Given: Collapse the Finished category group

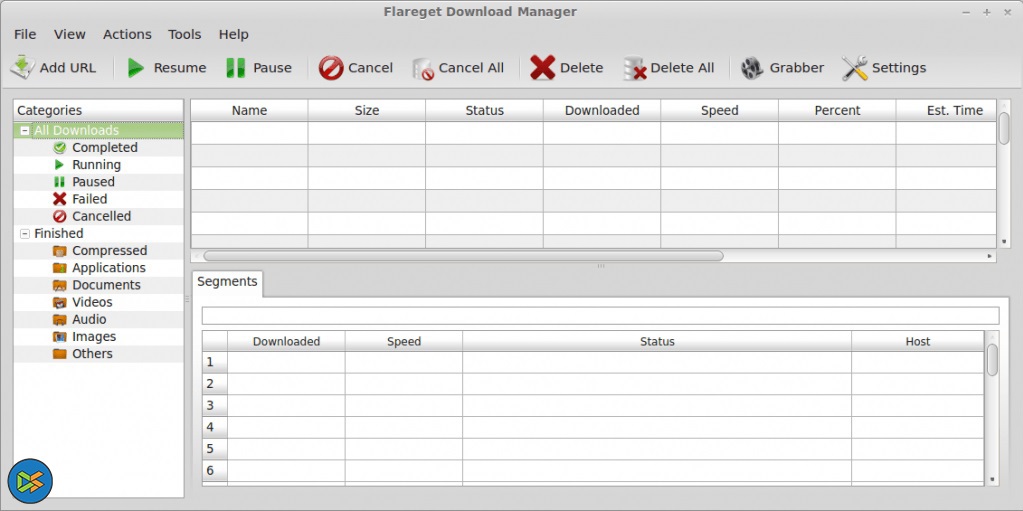Looking at the screenshot, I should (x=25, y=234).
